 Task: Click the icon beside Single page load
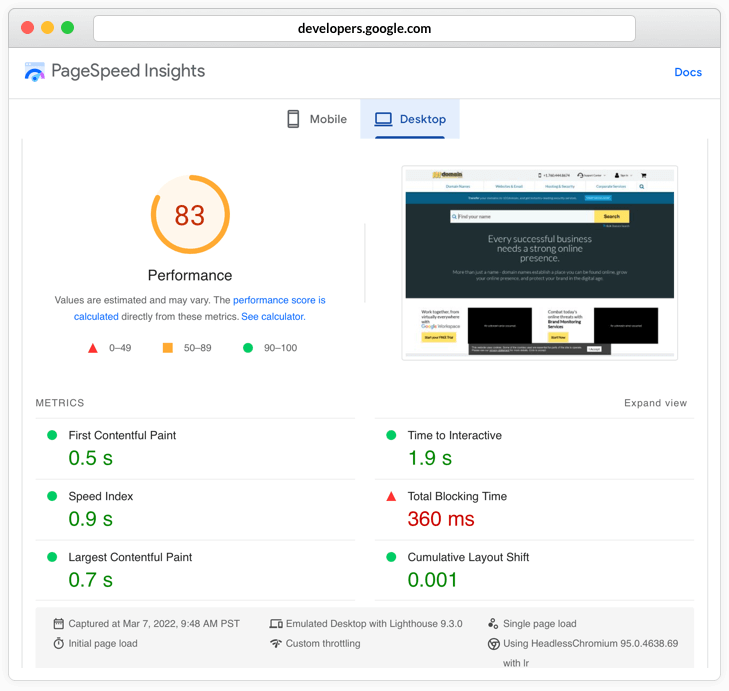(x=493, y=624)
